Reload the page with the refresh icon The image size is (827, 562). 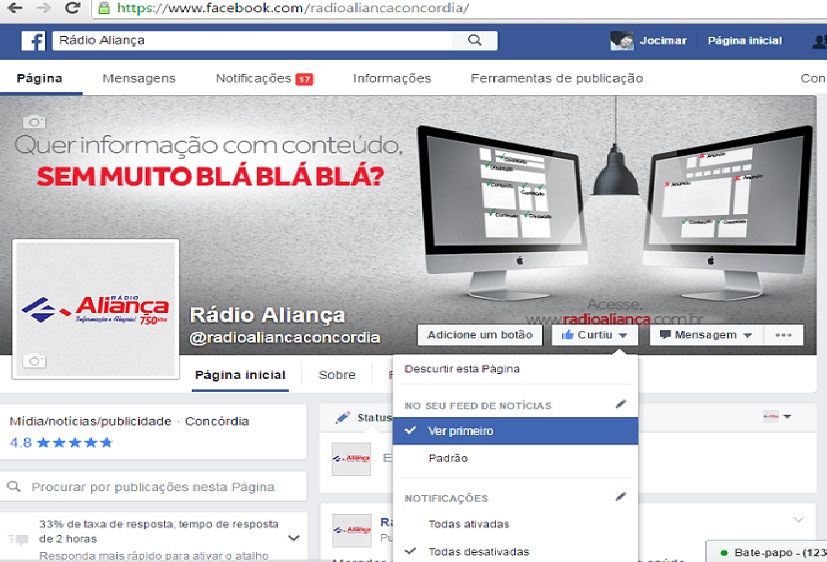click(72, 8)
